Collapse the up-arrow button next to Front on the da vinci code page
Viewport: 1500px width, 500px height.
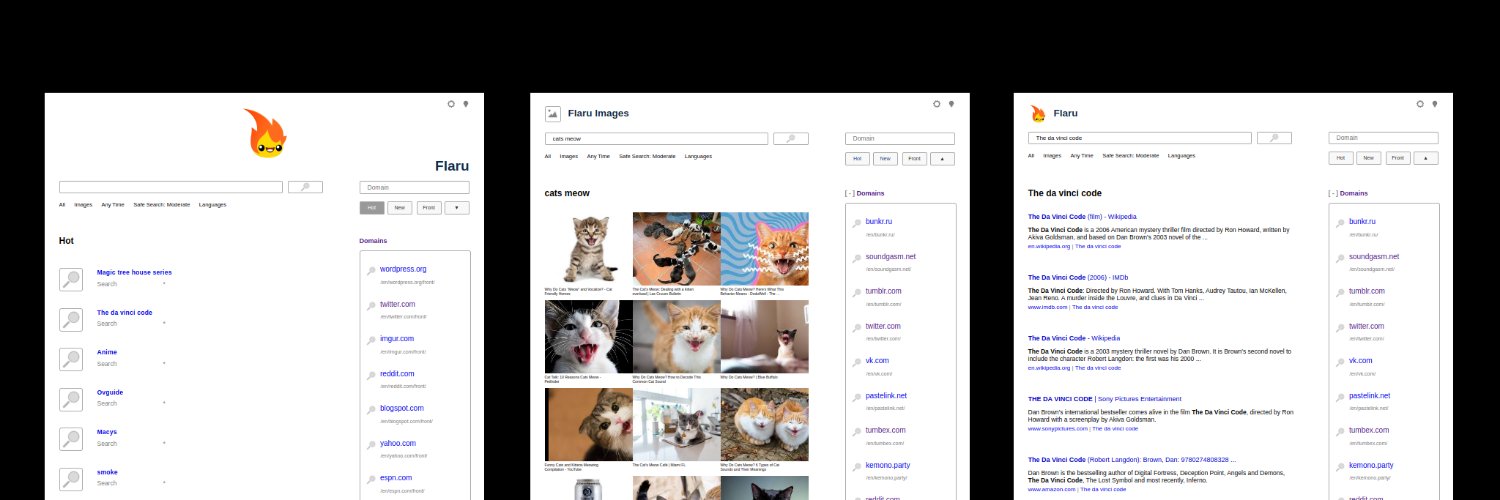[x=1426, y=158]
